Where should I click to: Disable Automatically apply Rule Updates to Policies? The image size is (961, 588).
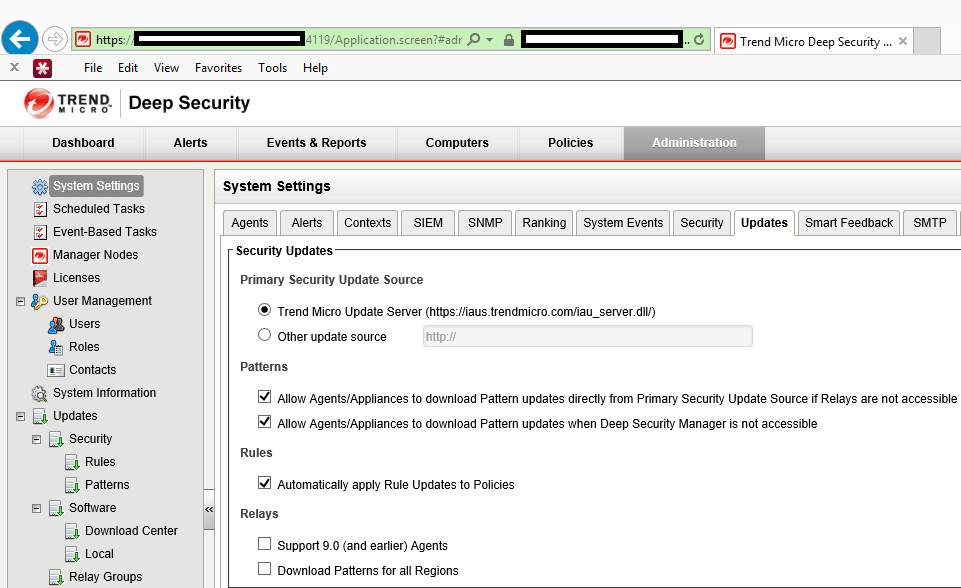click(264, 483)
